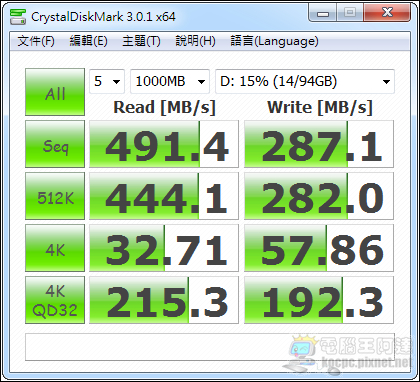Viewport: 420px width, 382px height.
Task: Click the CrystalDiskMark title bar app icon
Action: coord(18,17)
